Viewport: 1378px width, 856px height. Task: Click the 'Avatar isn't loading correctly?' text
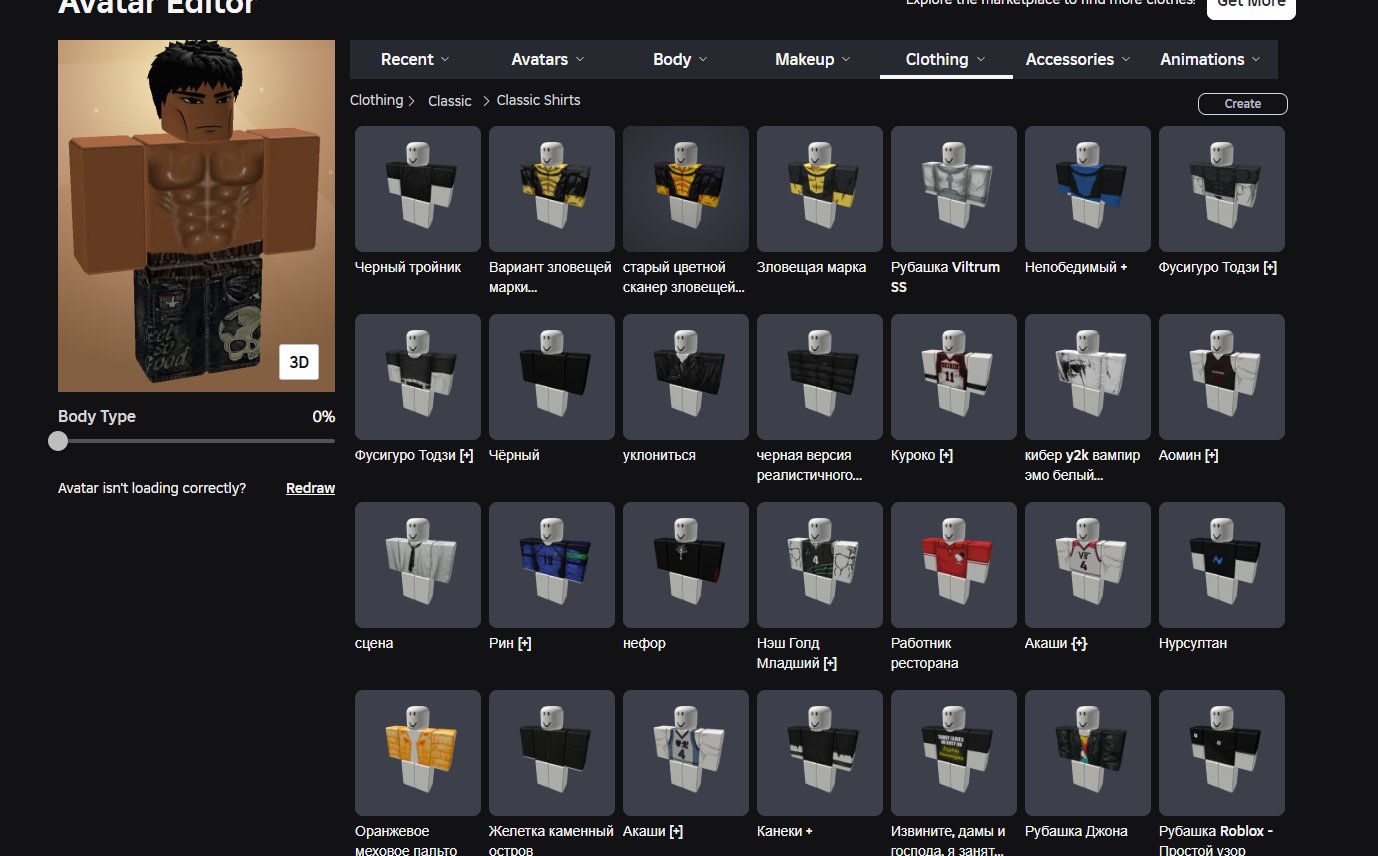tap(152, 489)
